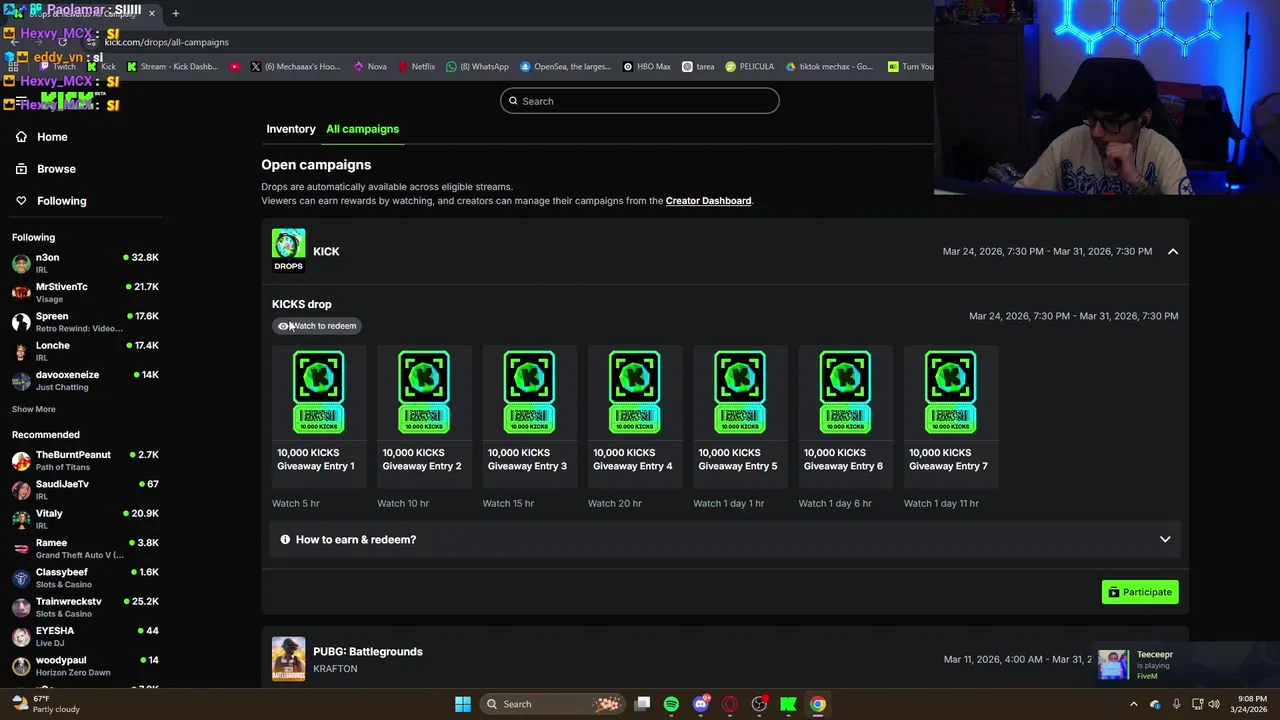Open the PELICULA bookmark
This screenshot has height=720, width=1280.
(x=750, y=67)
